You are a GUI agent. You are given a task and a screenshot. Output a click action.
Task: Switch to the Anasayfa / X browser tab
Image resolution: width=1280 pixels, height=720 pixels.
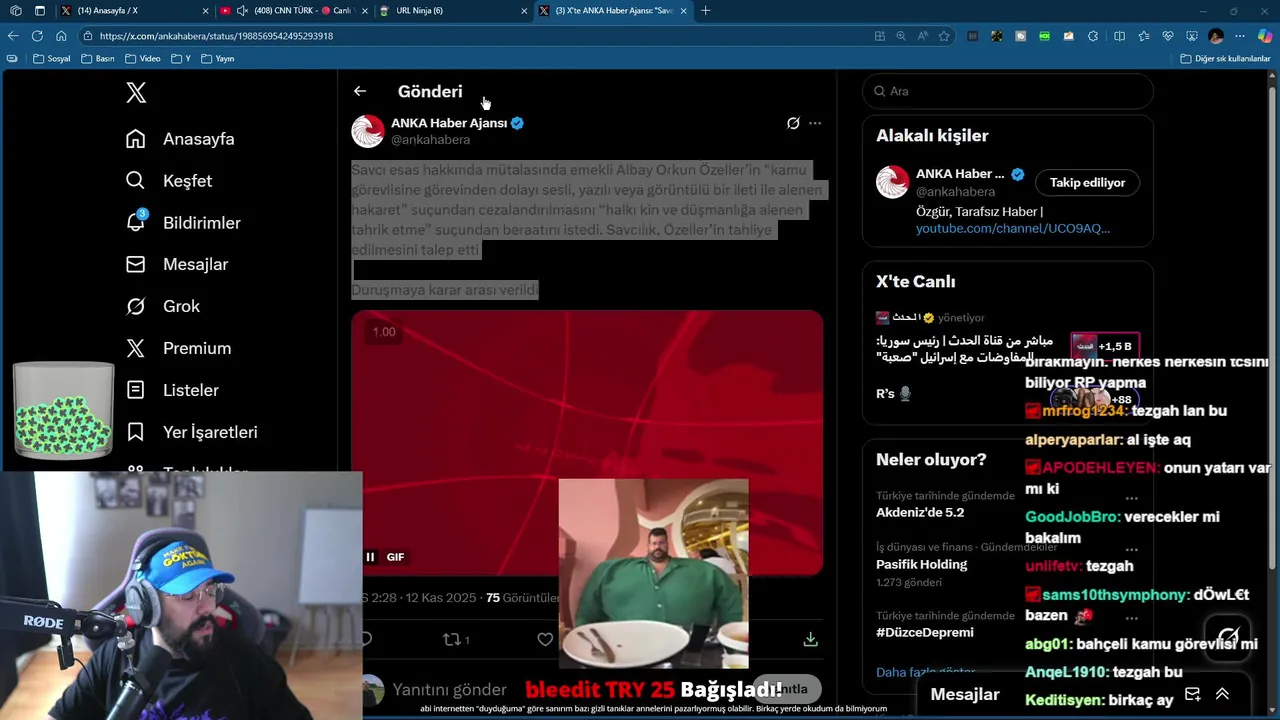134,11
